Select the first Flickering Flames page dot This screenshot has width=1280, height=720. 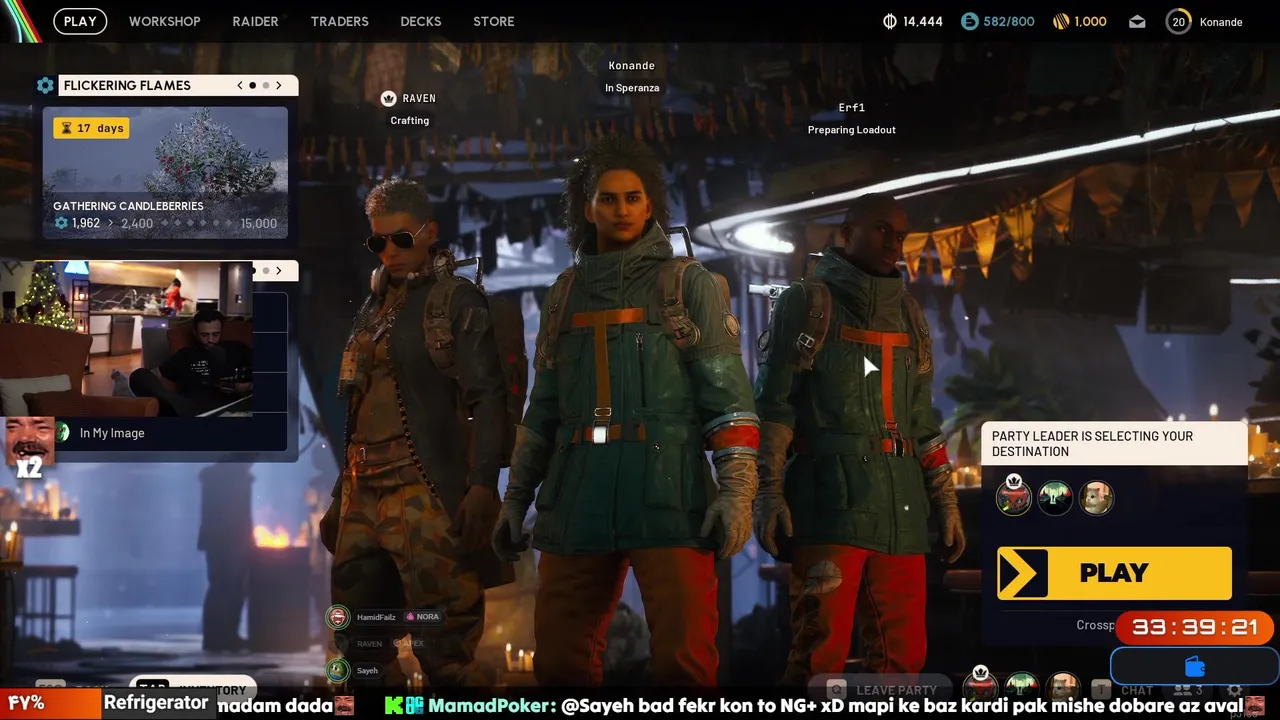(x=252, y=85)
